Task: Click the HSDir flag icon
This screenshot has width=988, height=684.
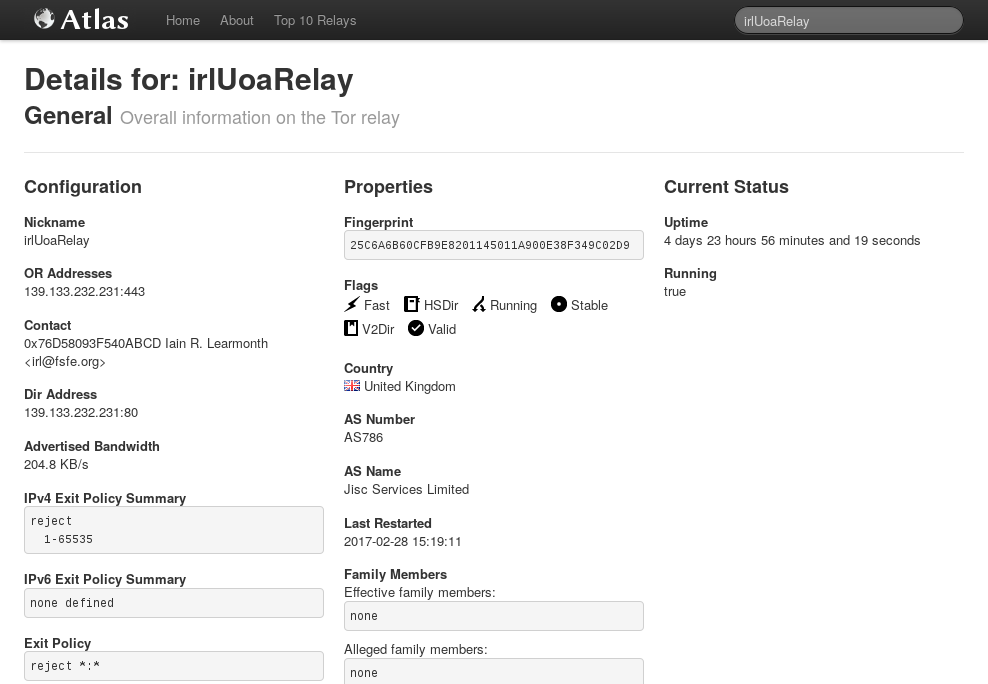Action: coord(411,304)
